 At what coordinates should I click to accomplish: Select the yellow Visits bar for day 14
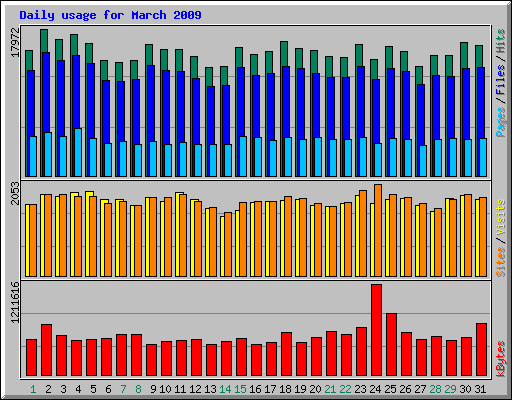[222, 246]
